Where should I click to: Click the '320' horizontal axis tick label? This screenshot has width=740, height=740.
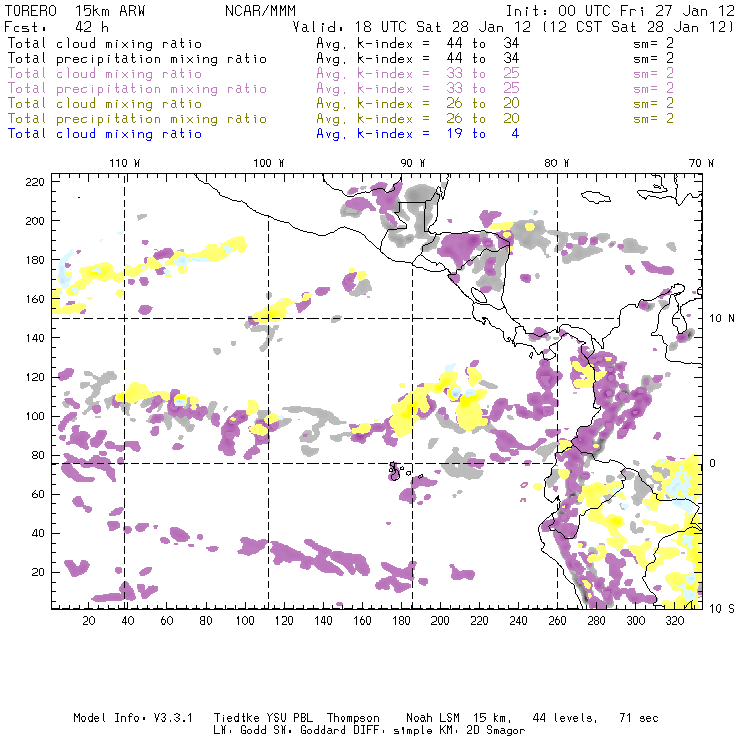(674, 621)
